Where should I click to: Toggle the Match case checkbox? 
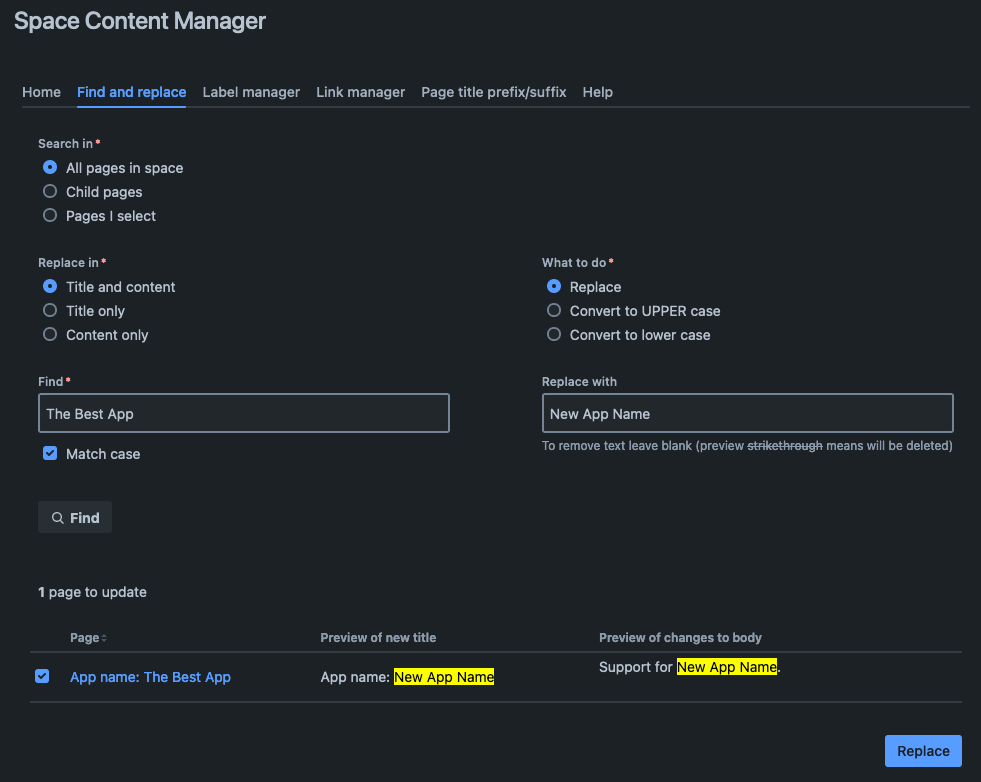click(50, 454)
